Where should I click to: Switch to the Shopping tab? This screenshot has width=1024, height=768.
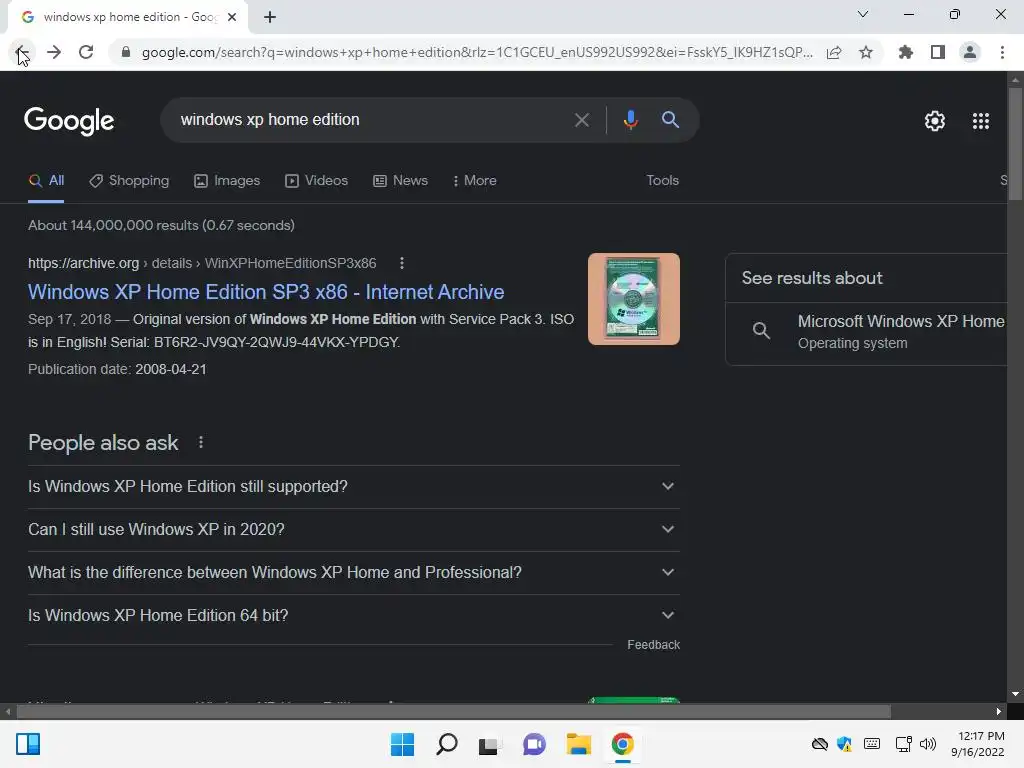click(x=129, y=181)
